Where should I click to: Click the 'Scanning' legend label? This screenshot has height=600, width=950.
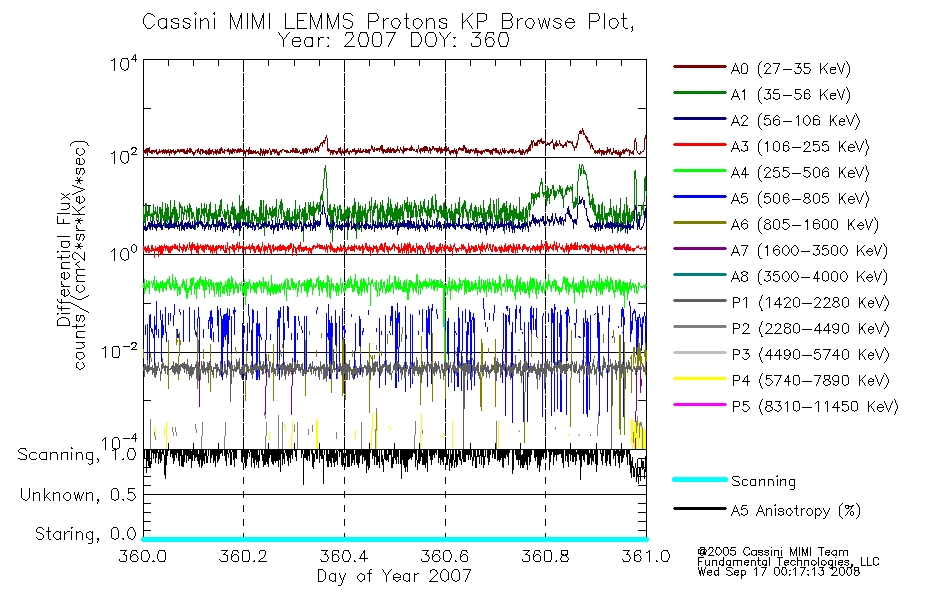click(763, 482)
